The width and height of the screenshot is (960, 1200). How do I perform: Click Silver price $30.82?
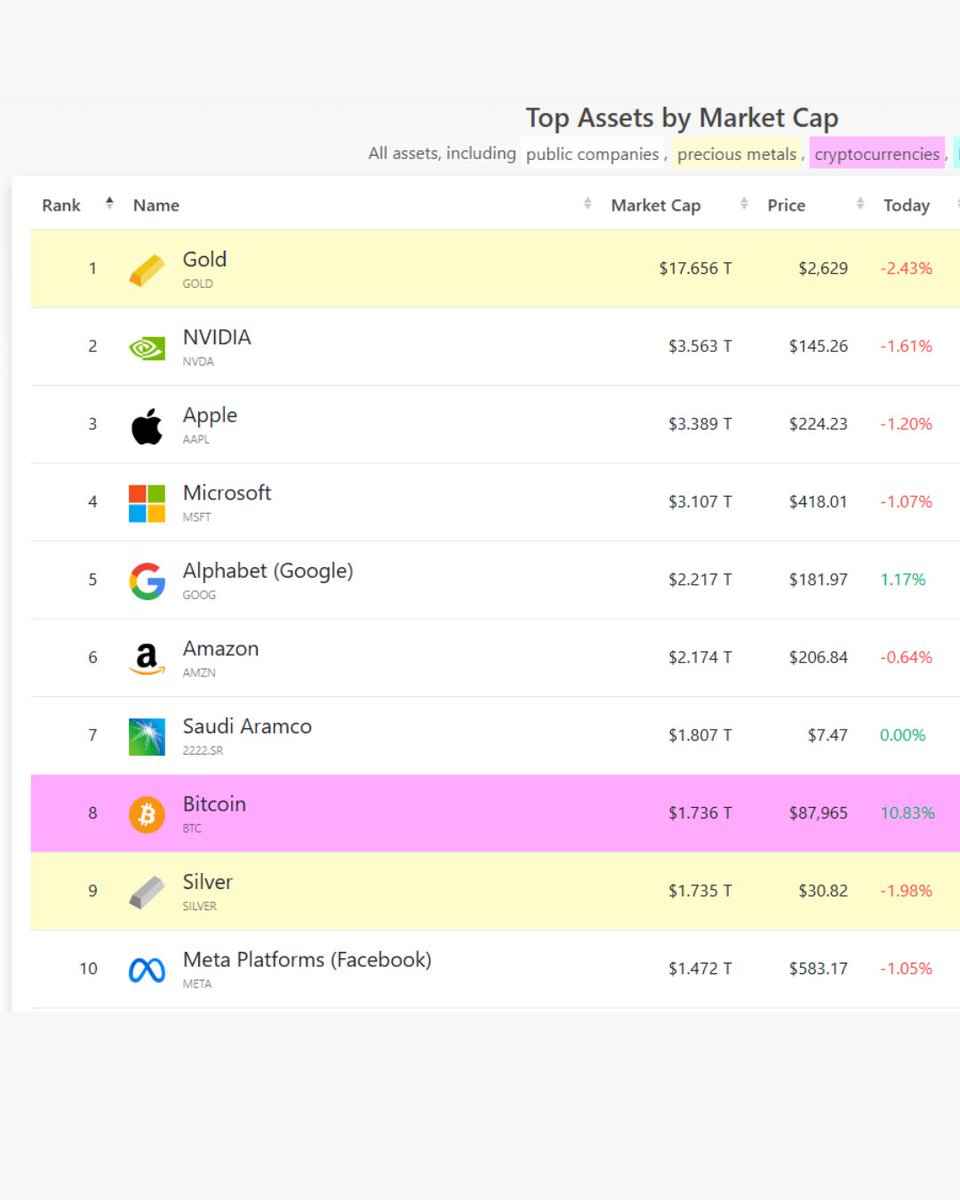823,891
